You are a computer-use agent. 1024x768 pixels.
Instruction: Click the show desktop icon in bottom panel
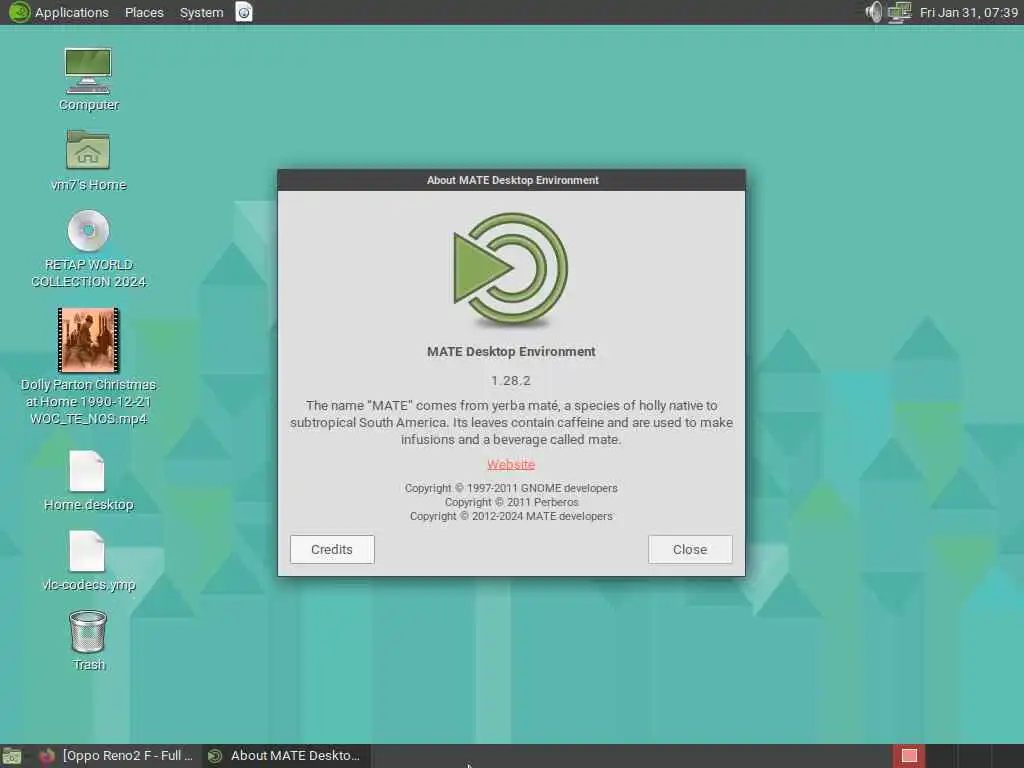pos(12,756)
